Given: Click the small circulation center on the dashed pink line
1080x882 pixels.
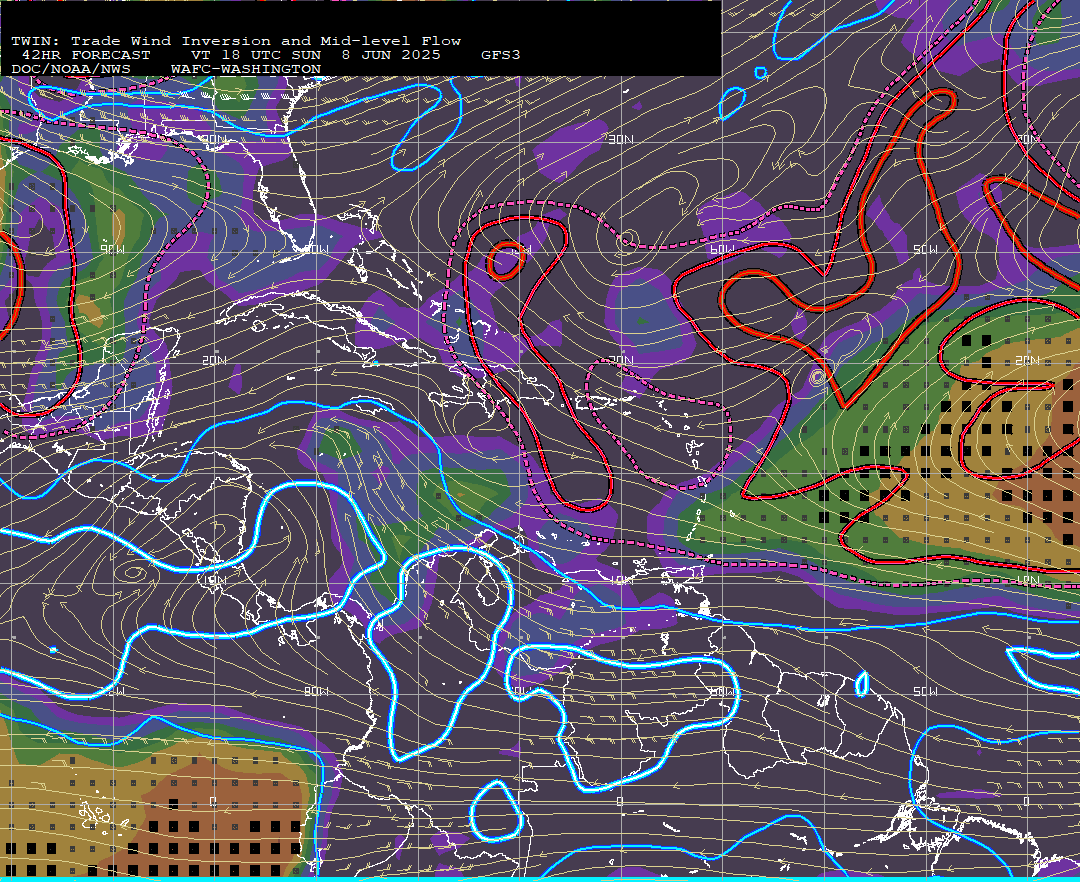Looking at the screenshot, I should (x=627, y=240).
